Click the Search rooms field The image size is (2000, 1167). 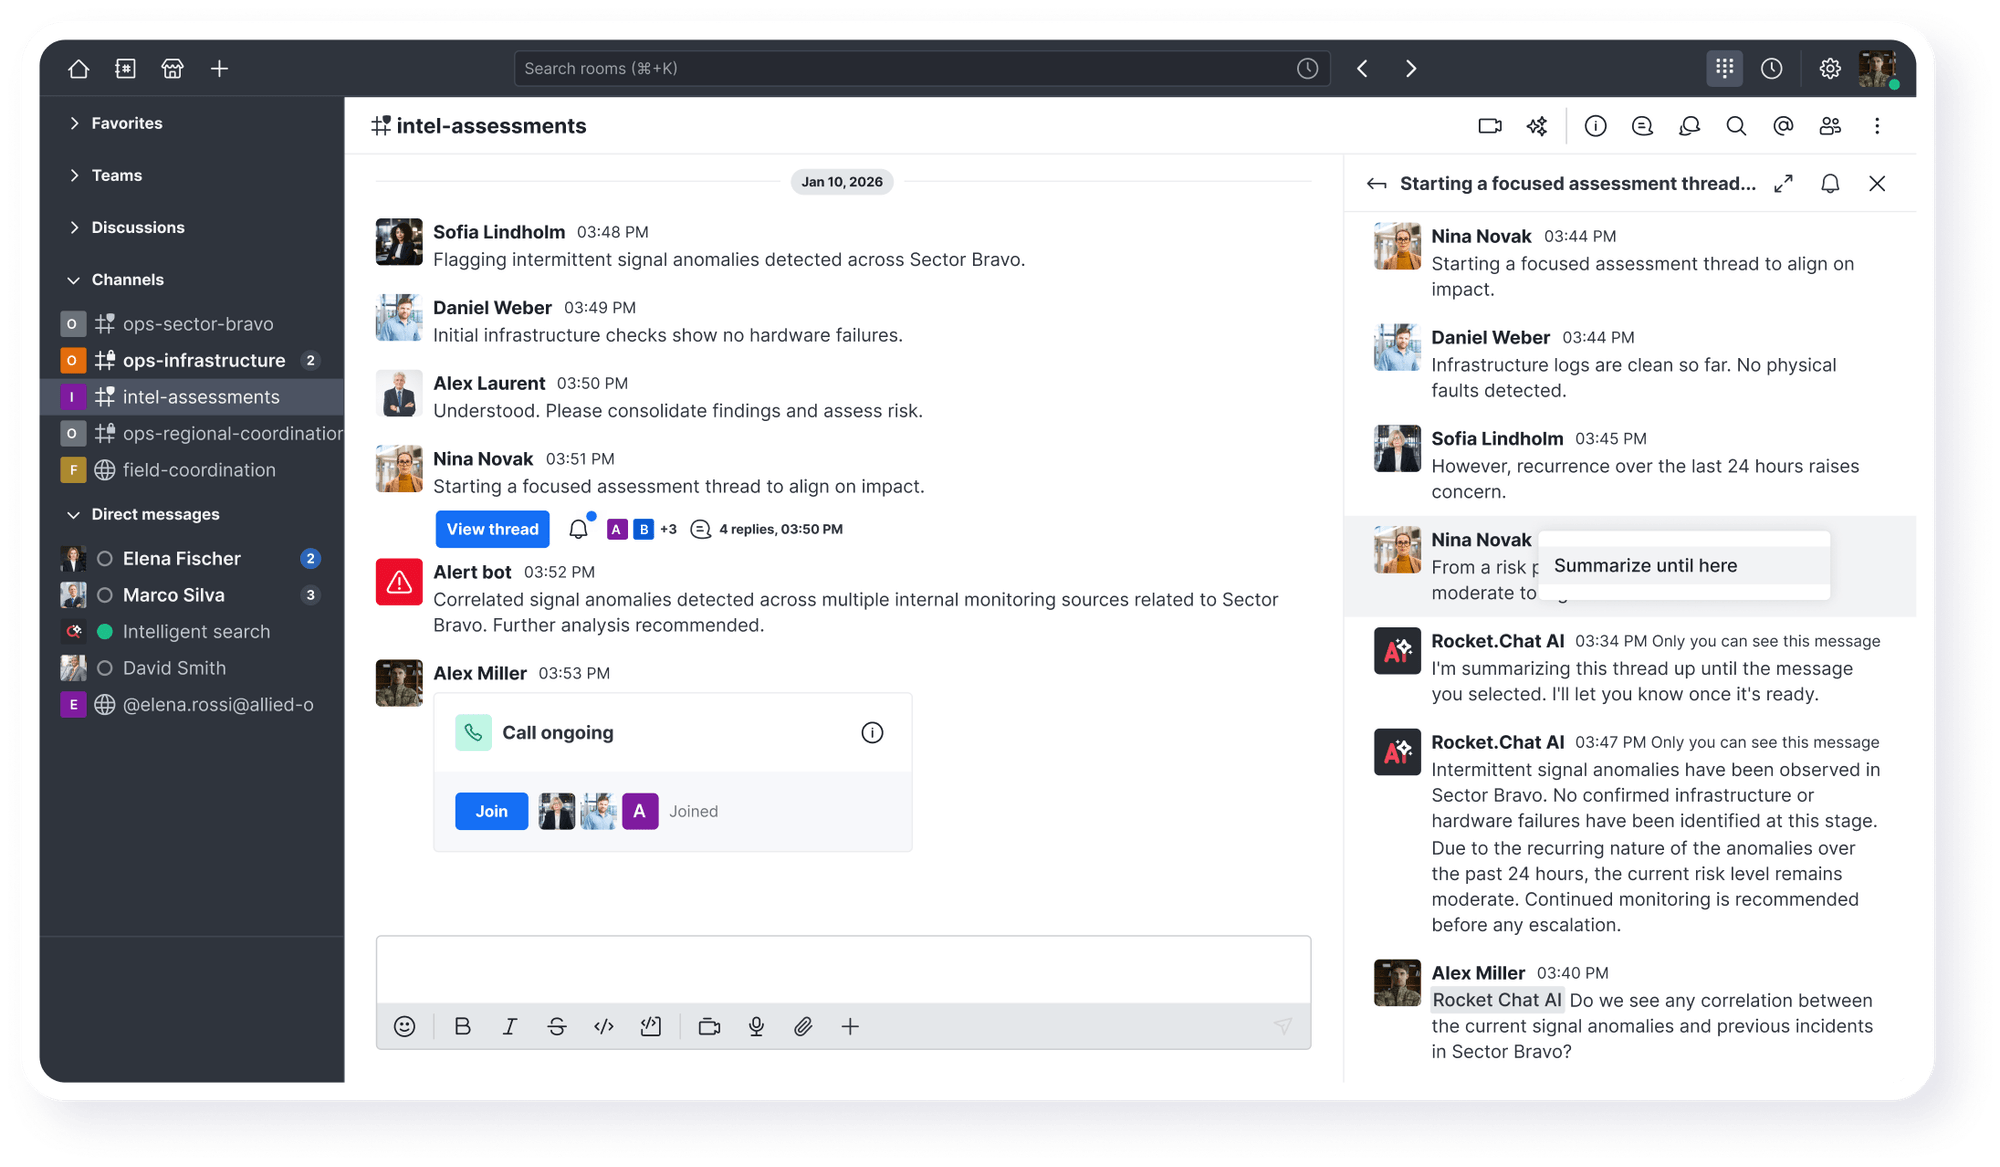point(900,68)
